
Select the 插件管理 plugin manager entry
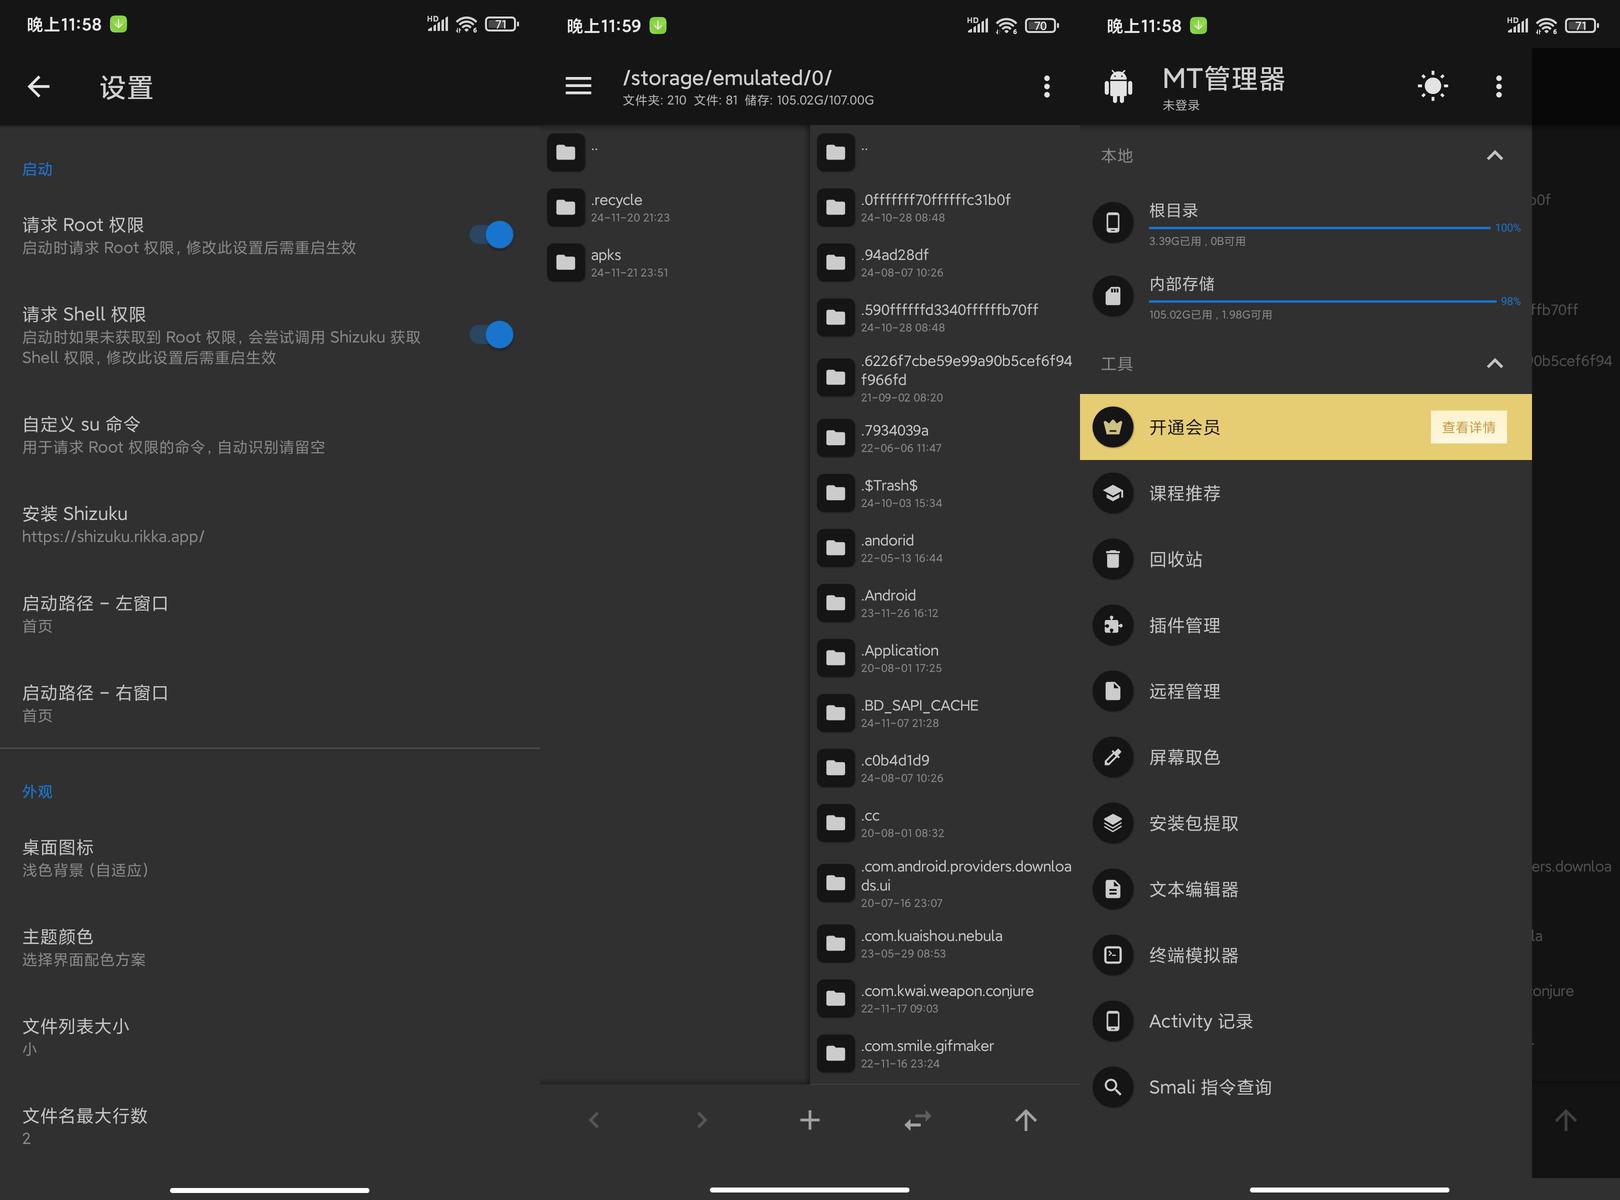(x=1184, y=625)
